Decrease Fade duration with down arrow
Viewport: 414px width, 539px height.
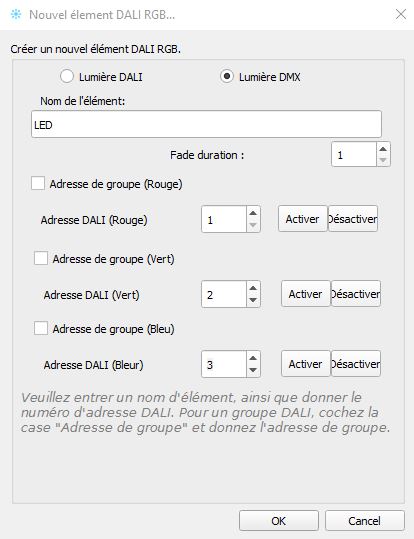click(x=383, y=160)
